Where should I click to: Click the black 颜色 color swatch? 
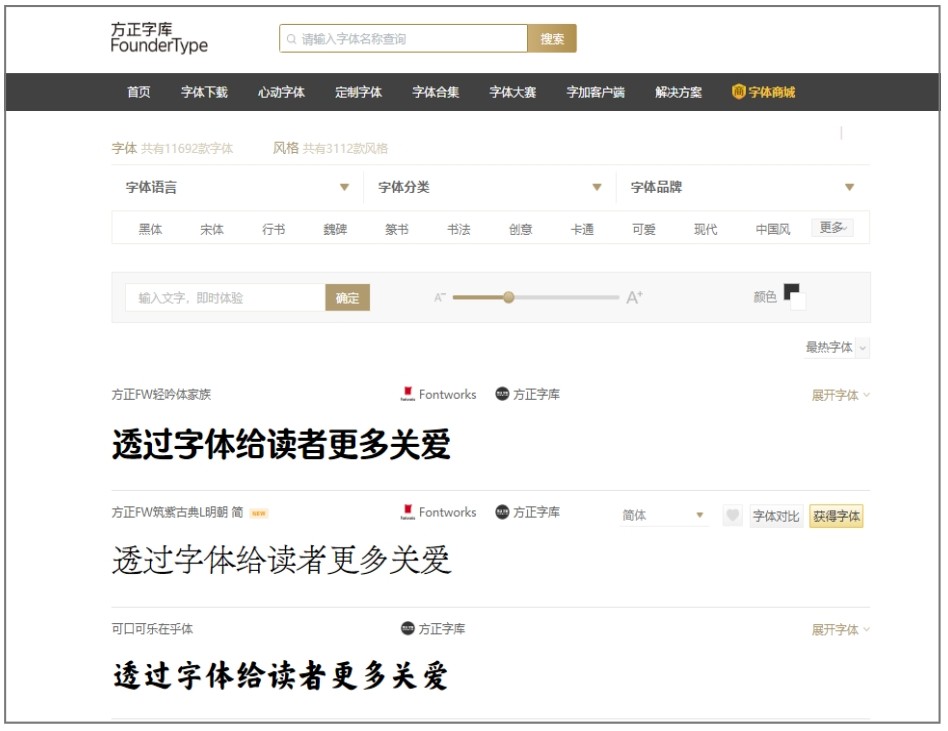click(791, 292)
